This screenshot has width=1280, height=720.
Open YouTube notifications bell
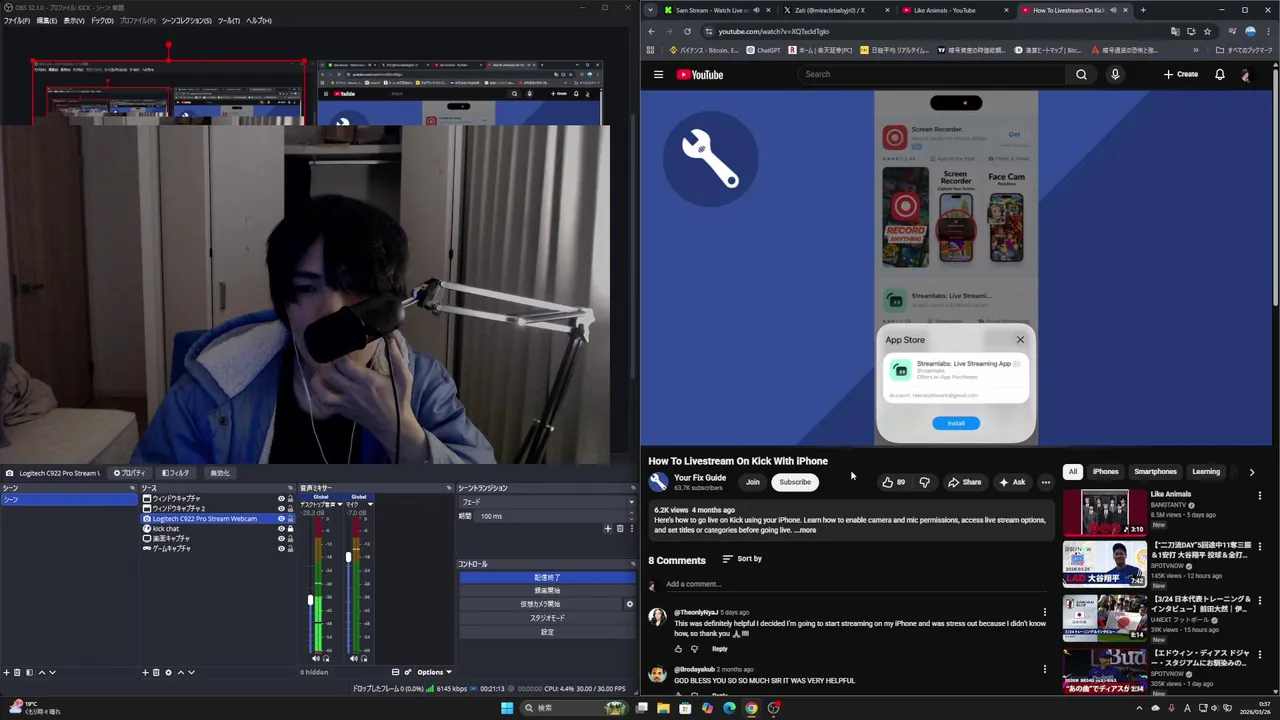tap(1219, 74)
